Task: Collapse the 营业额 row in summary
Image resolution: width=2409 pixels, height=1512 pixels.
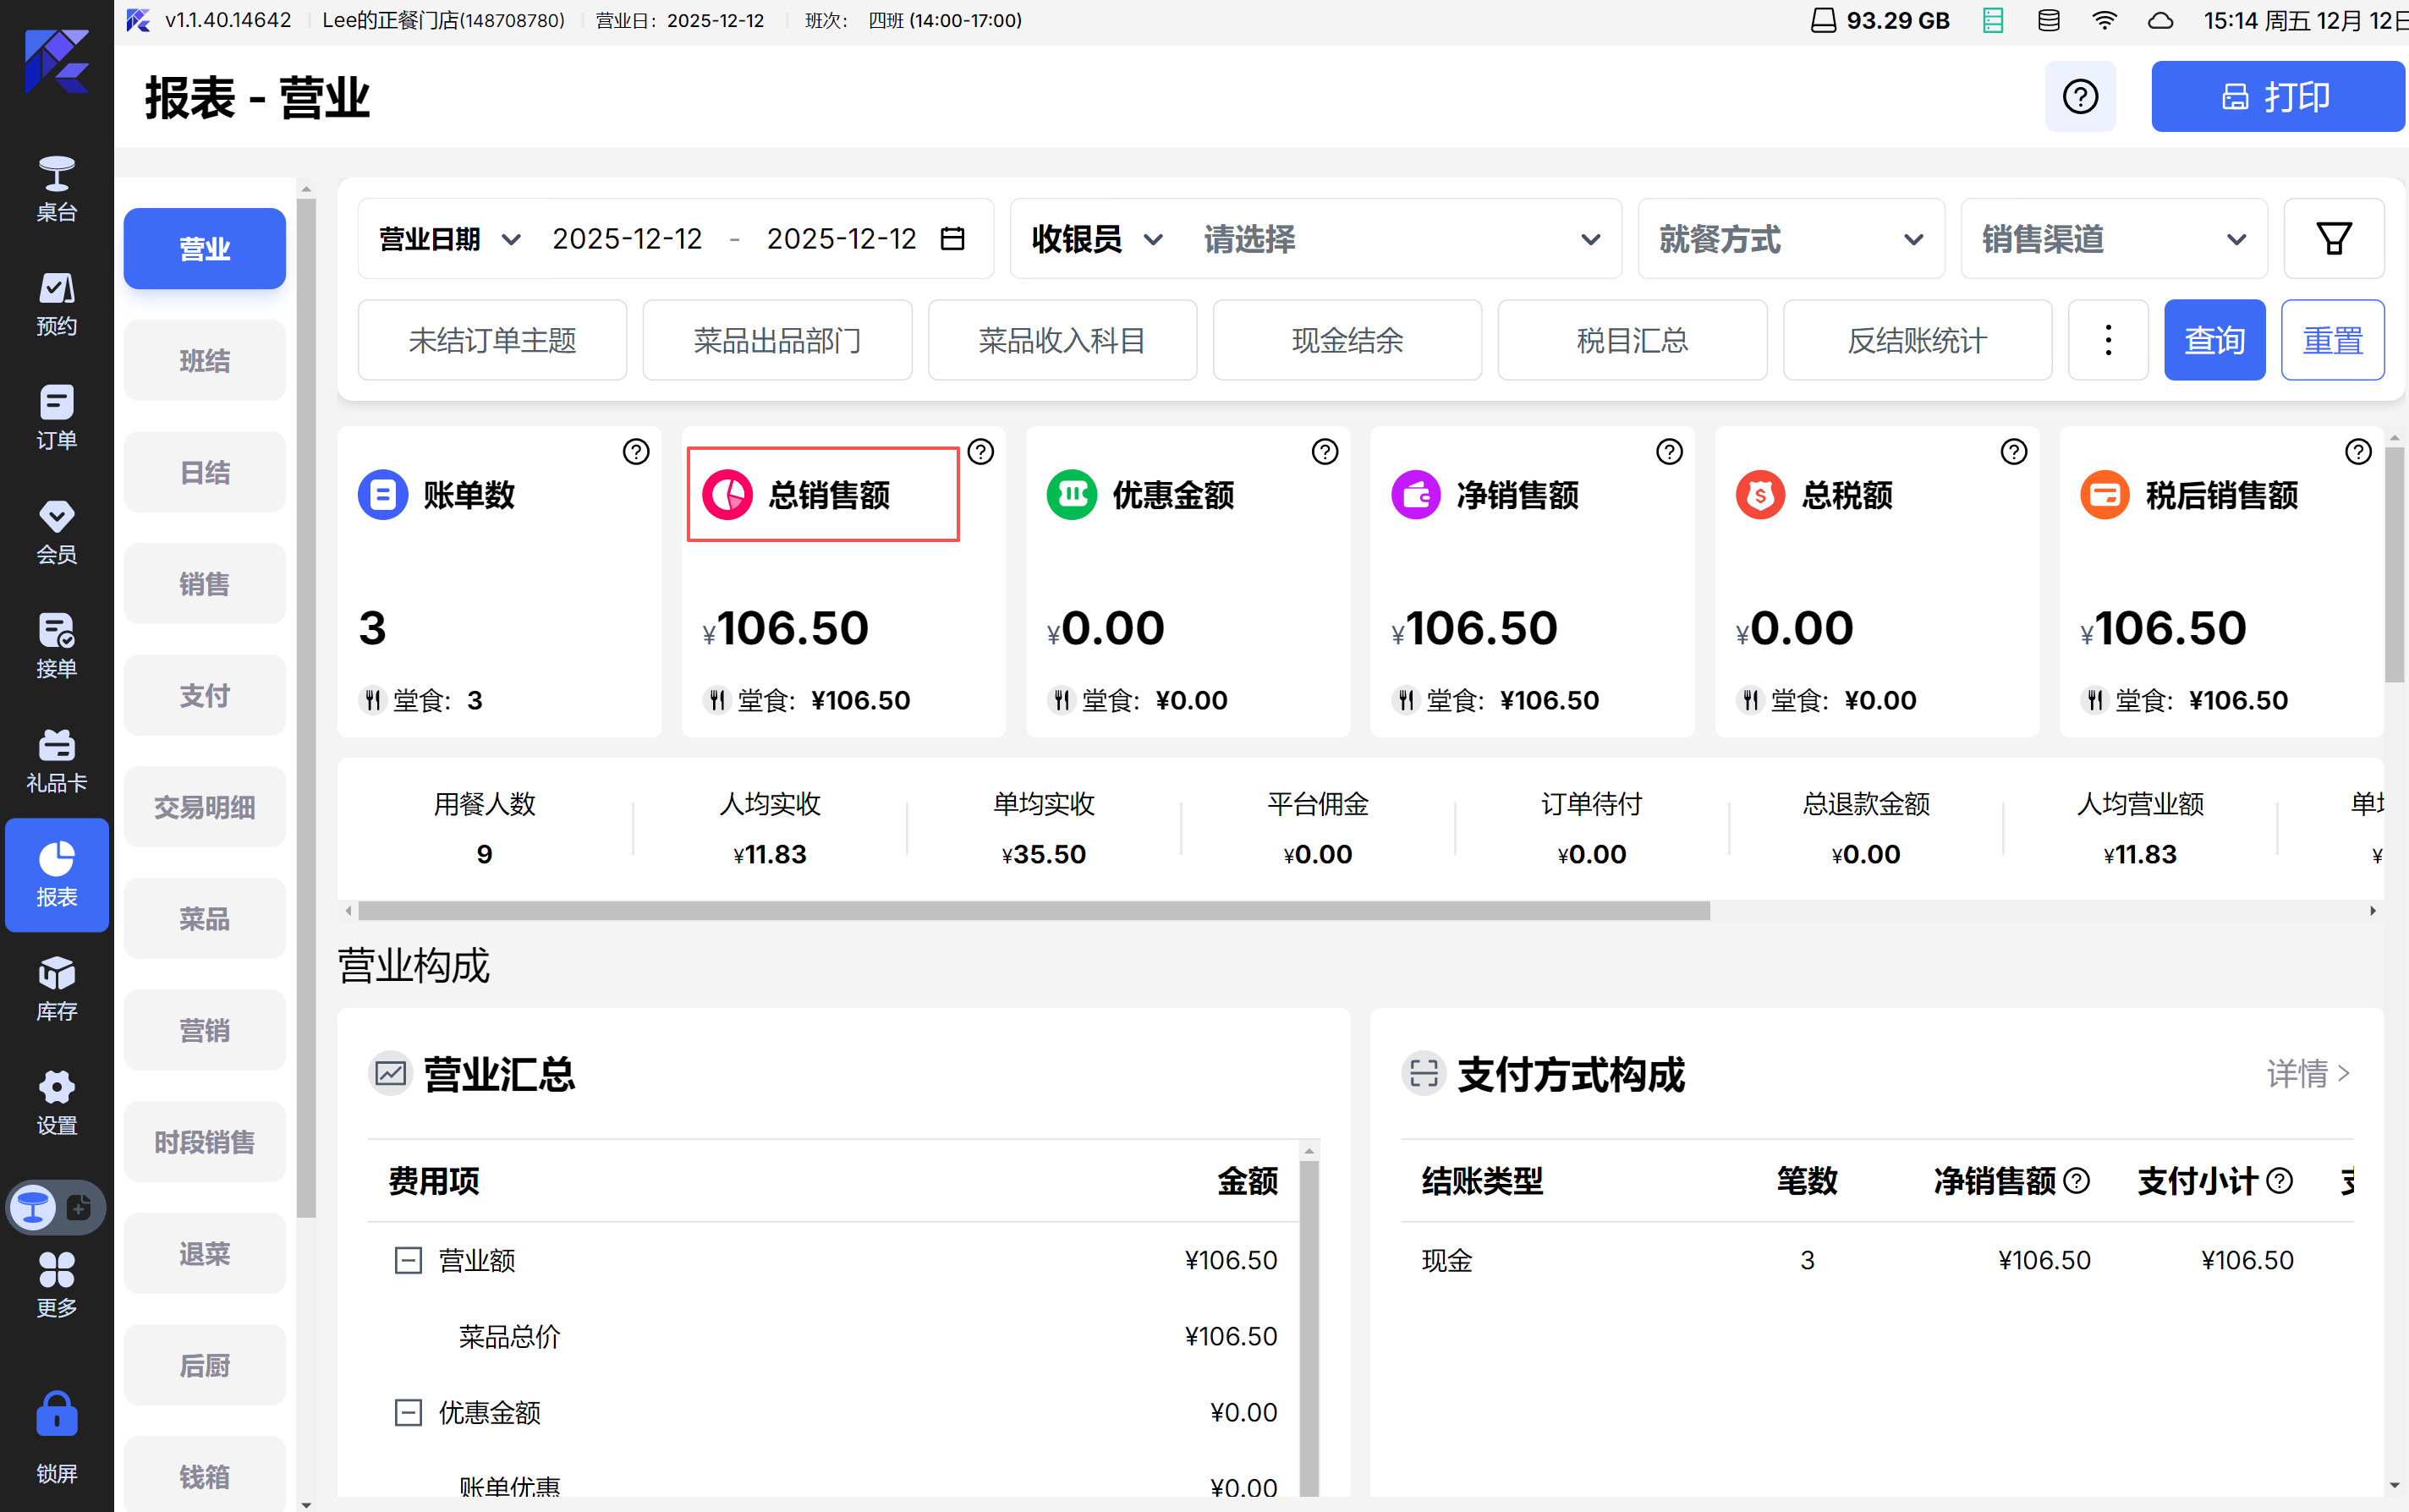Action: tap(408, 1260)
